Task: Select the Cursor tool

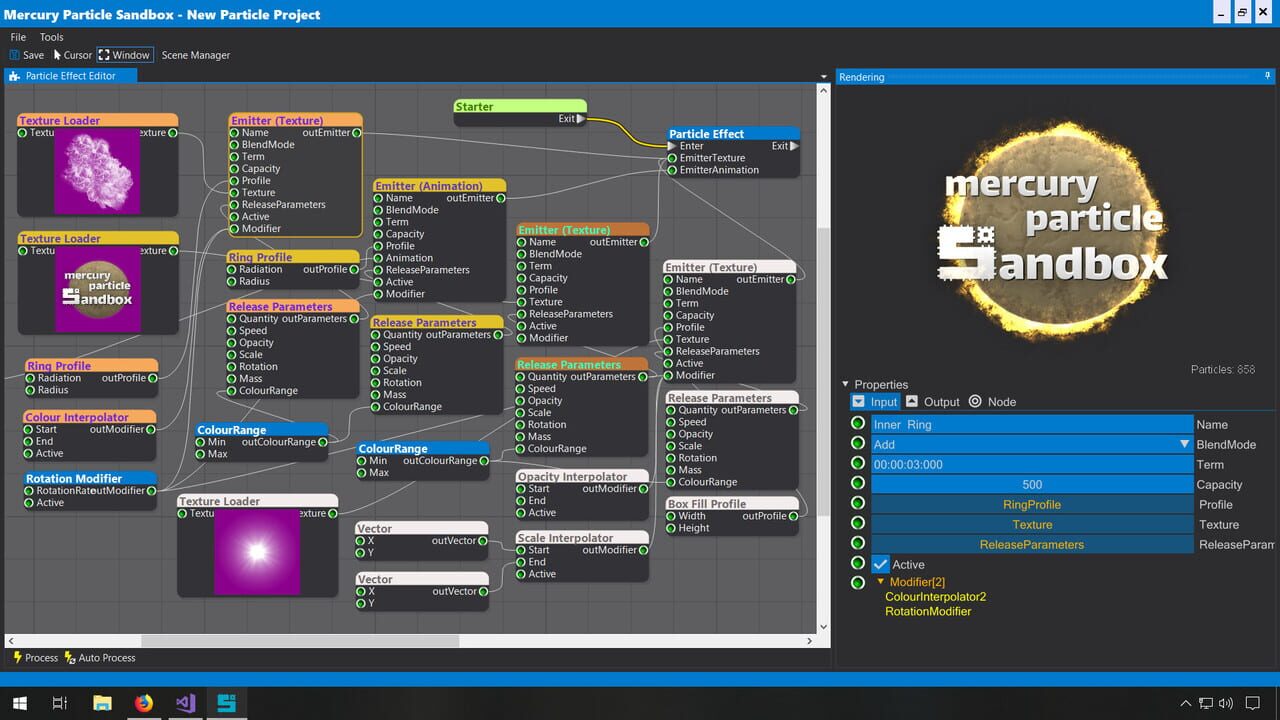Action: (x=58, y=55)
